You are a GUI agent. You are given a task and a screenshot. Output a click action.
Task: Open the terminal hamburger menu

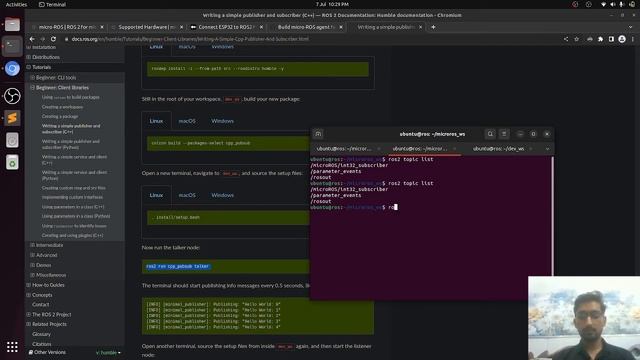pos(504,134)
